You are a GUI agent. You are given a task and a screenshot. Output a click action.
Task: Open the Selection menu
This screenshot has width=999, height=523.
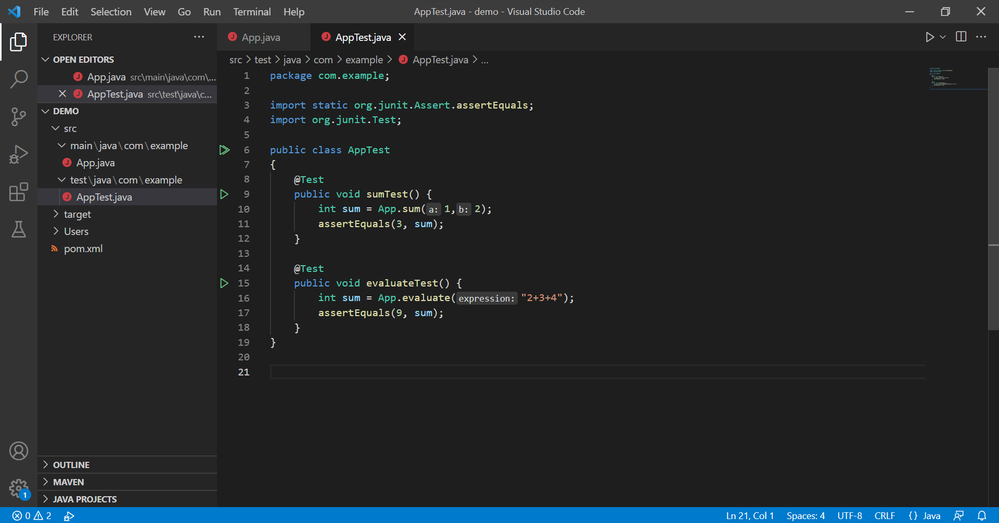coord(111,11)
